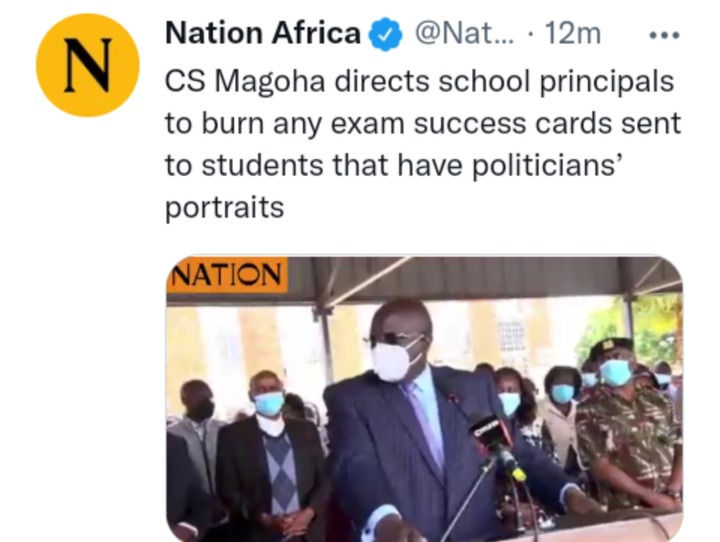
Task: Click the line "to burn any exam success cards sent"
Action: [423, 124]
